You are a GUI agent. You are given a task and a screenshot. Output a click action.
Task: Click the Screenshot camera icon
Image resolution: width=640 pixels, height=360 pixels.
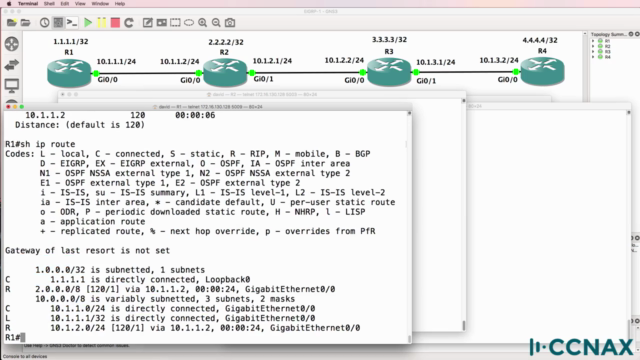coord(230,22)
